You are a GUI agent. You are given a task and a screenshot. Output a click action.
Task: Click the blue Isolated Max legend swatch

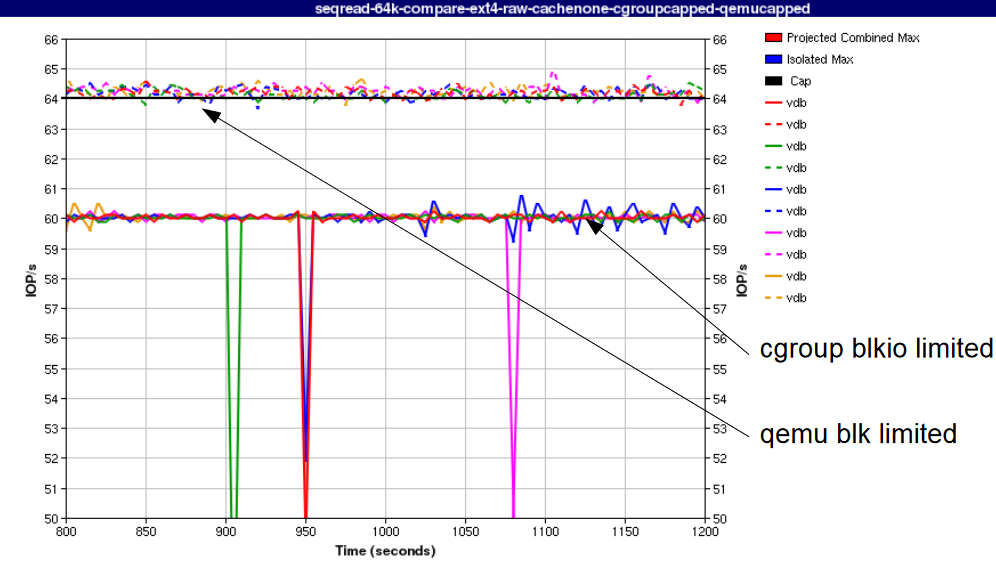(x=772, y=60)
